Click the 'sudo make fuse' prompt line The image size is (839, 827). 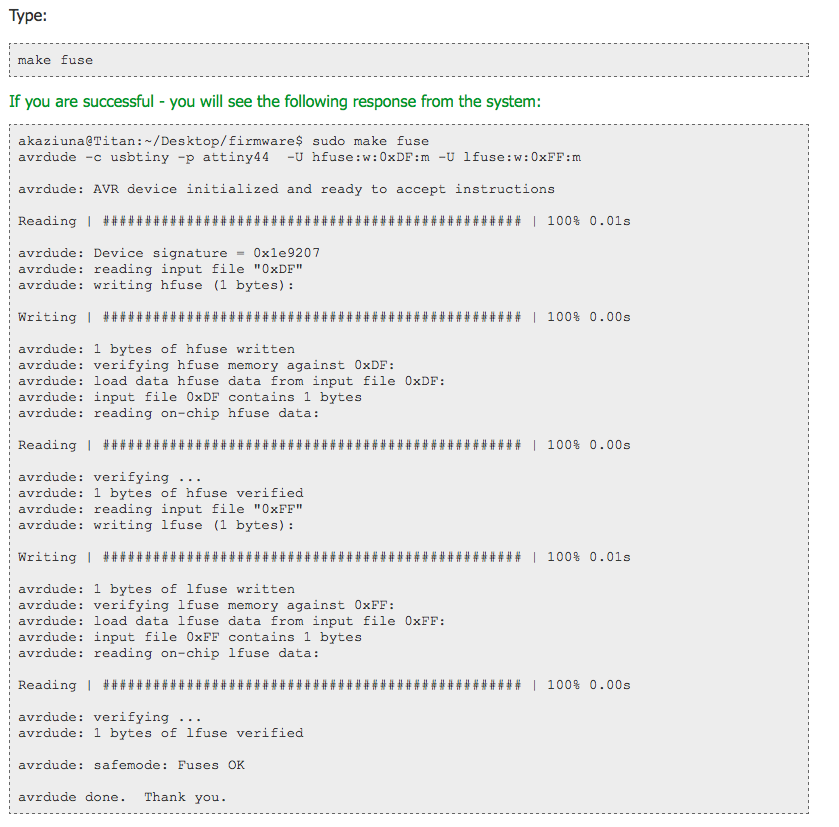[224, 141]
